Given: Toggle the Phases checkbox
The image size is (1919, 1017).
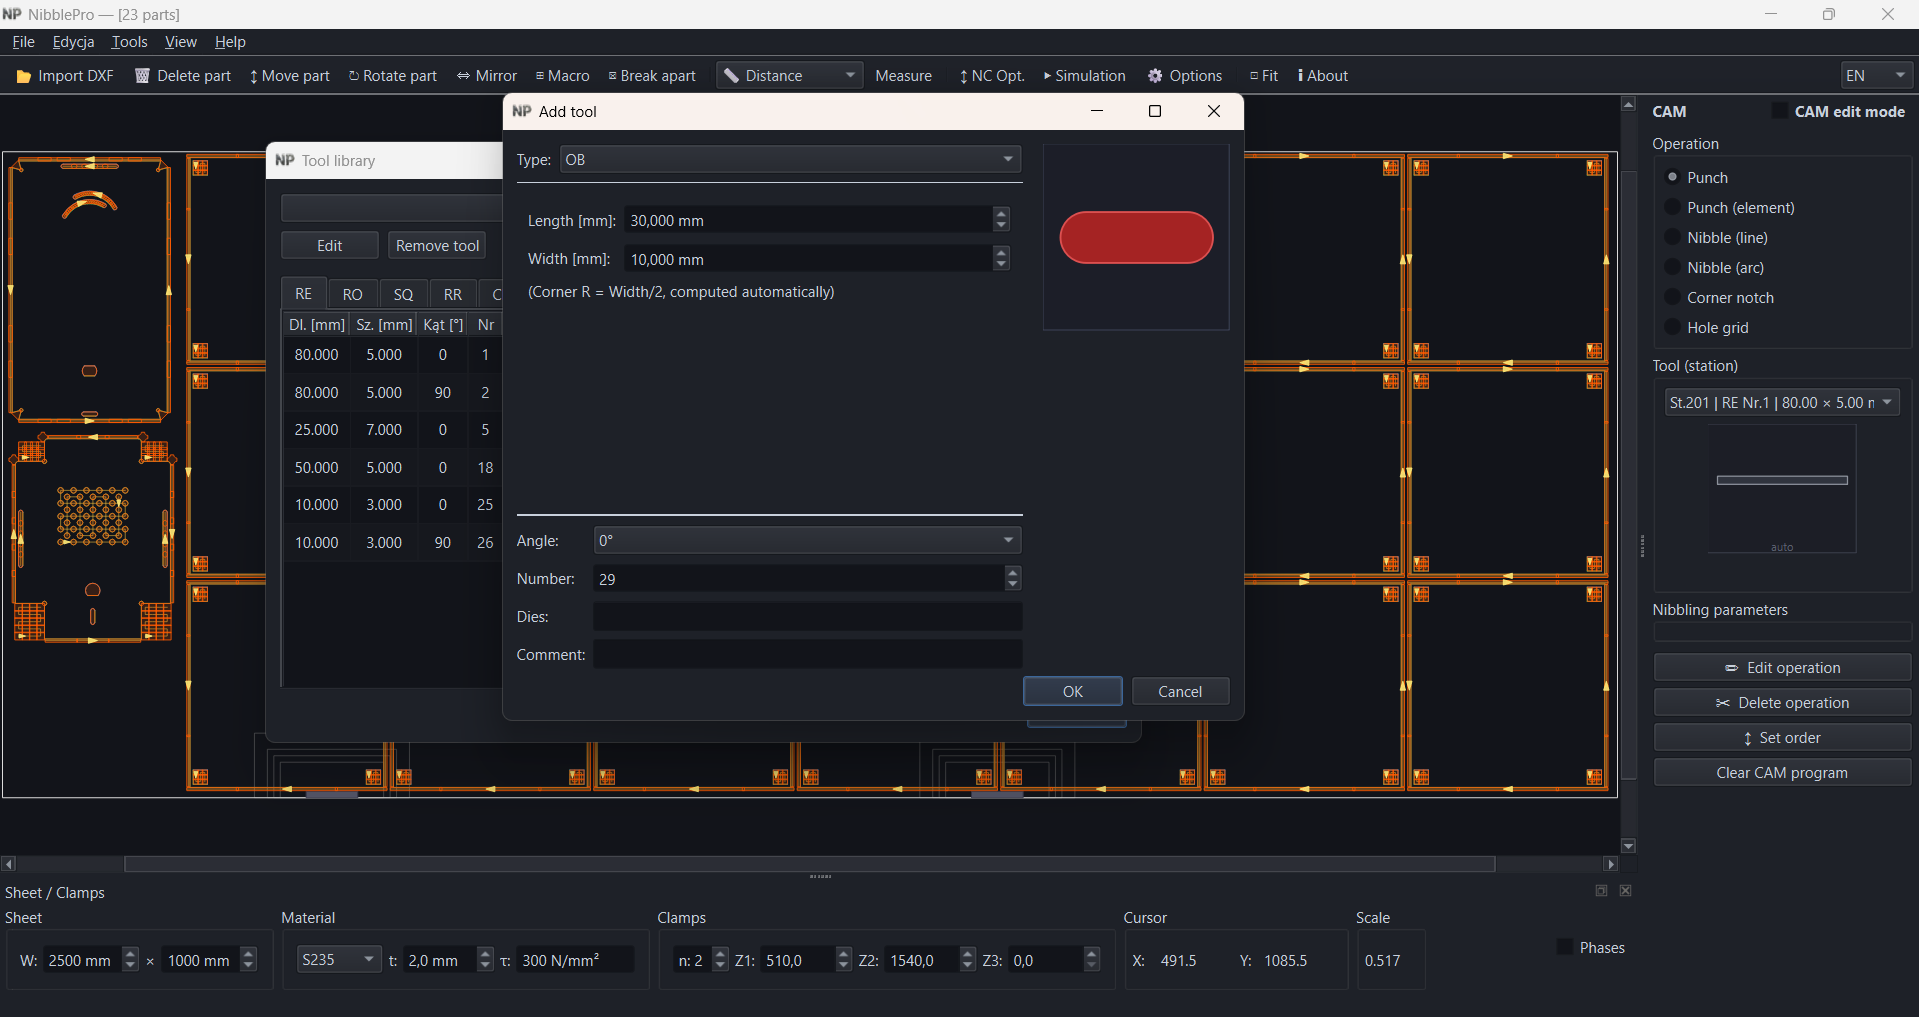Looking at the screenshot, I should coord(1565,947).
